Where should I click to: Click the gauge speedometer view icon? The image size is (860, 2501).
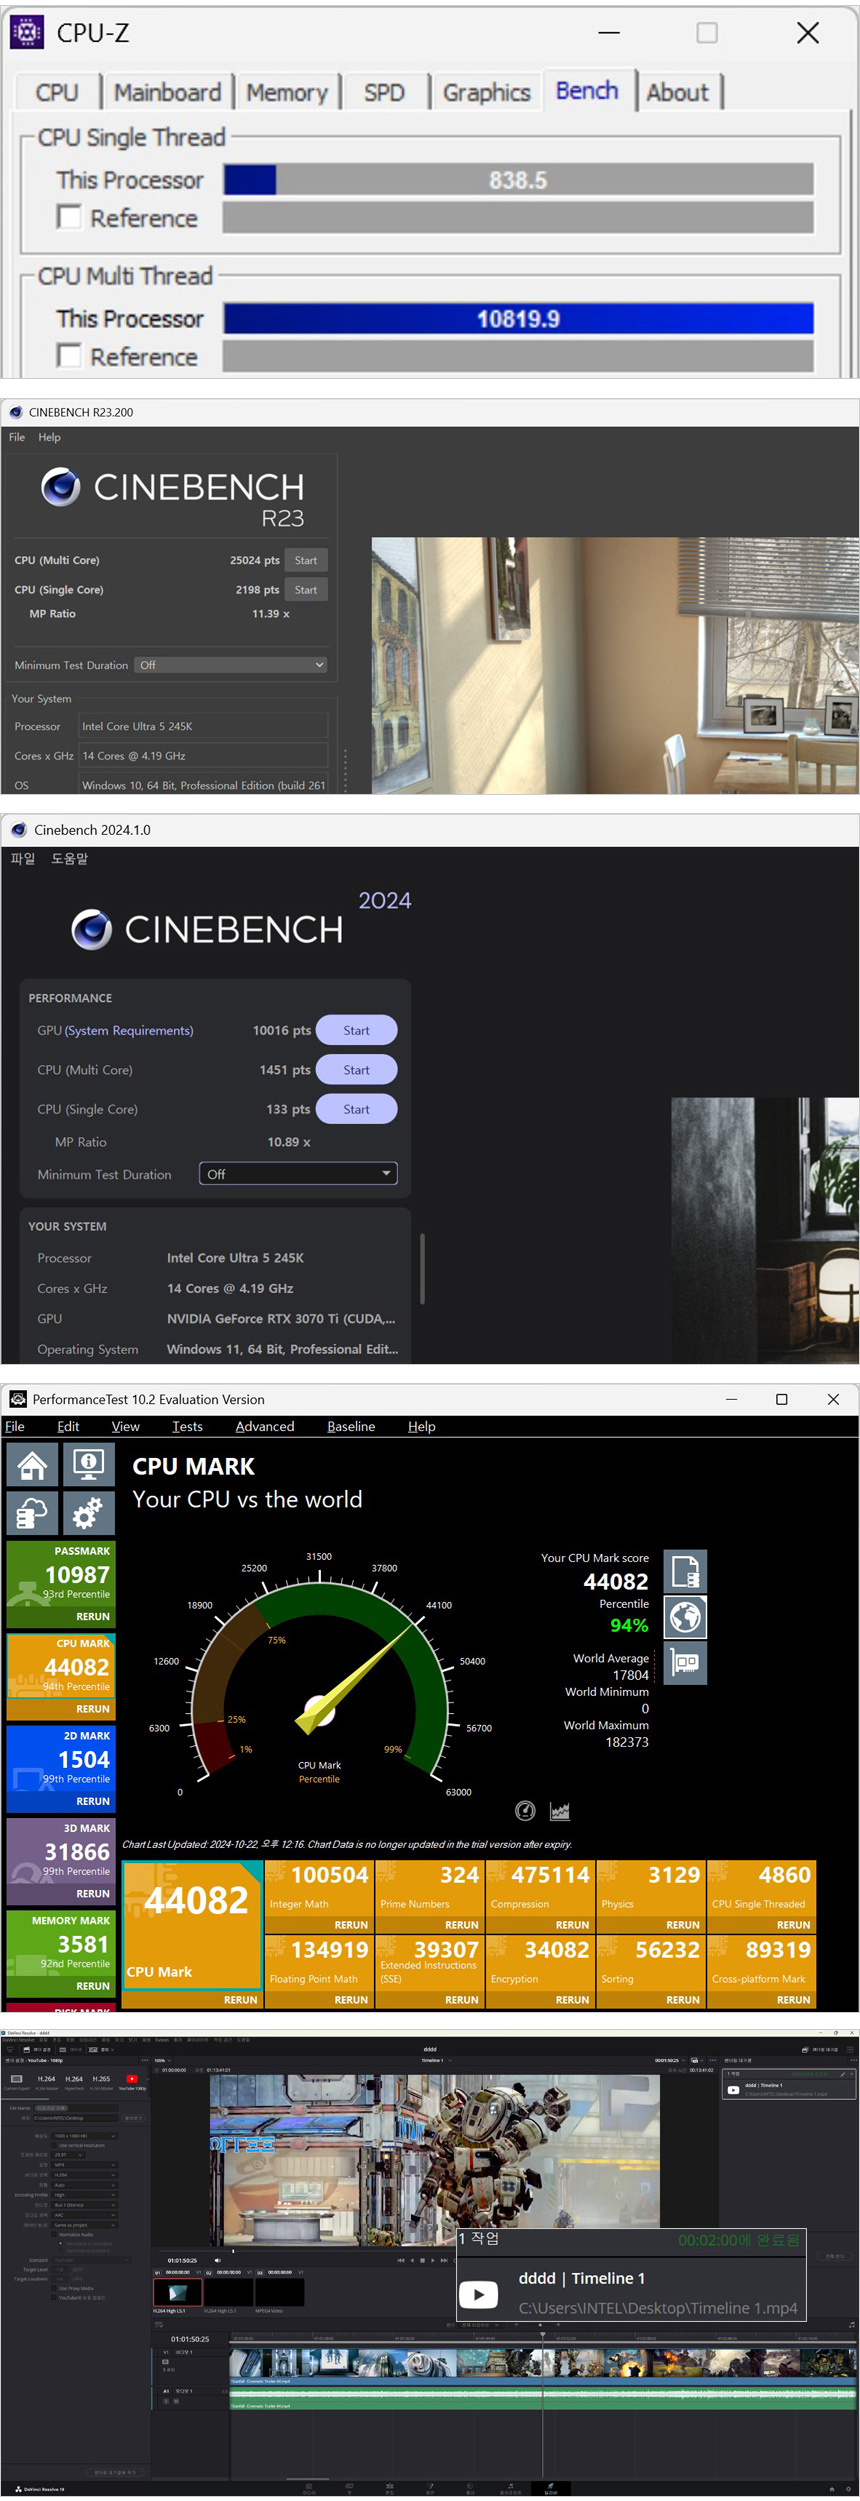pyautogui.click(x=525, y=1811)
